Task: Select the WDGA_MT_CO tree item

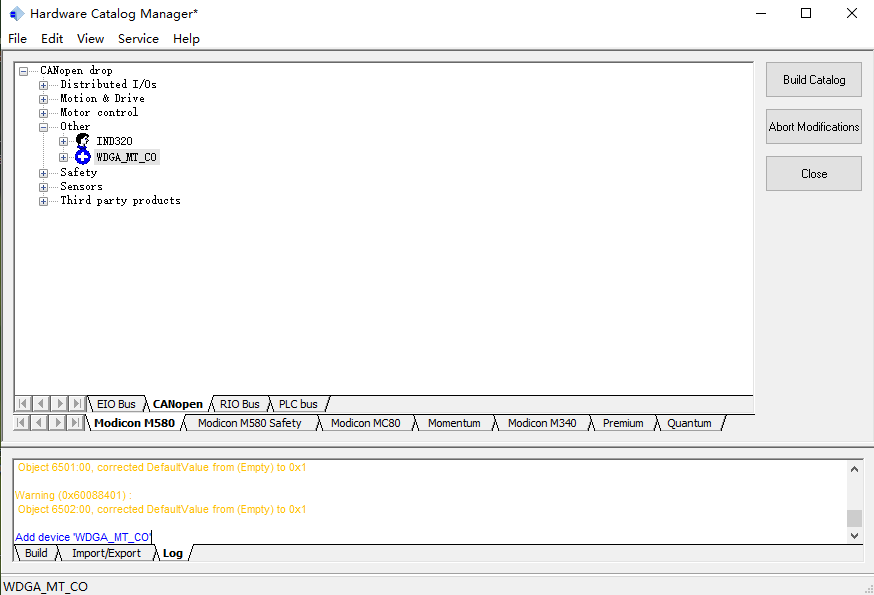Action: [127, 157]
